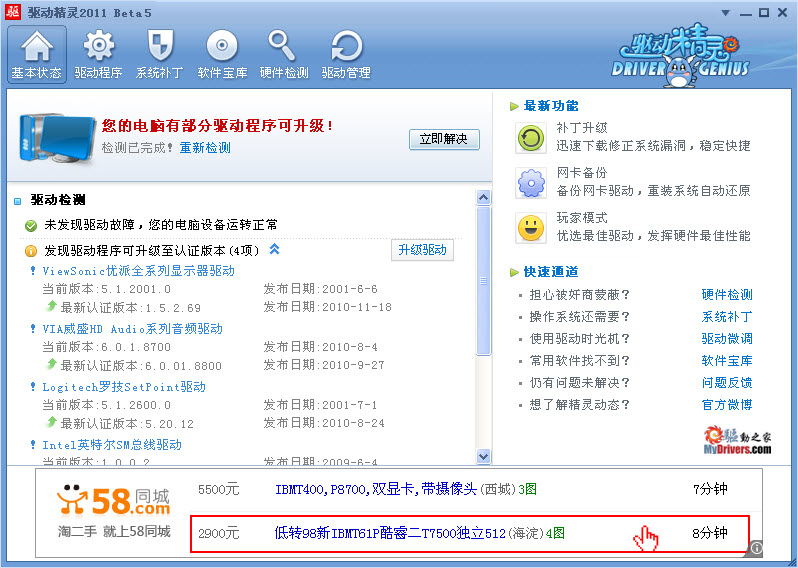Screen dimensions: 798x568
Task: Click the orange info icon beside 发现驱动程序可升级
Action: [x=31, y=251]
